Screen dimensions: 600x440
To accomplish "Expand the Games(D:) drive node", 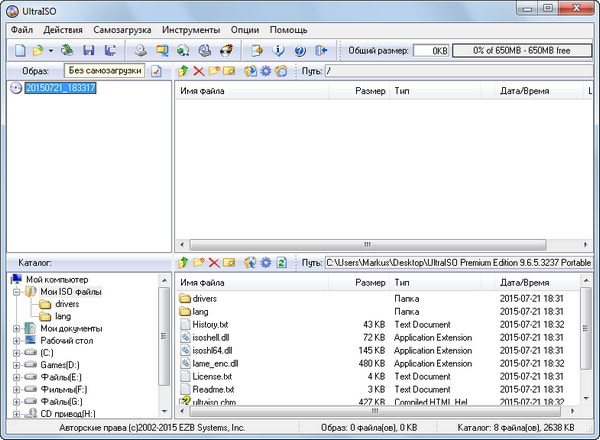I will point(17,365).
